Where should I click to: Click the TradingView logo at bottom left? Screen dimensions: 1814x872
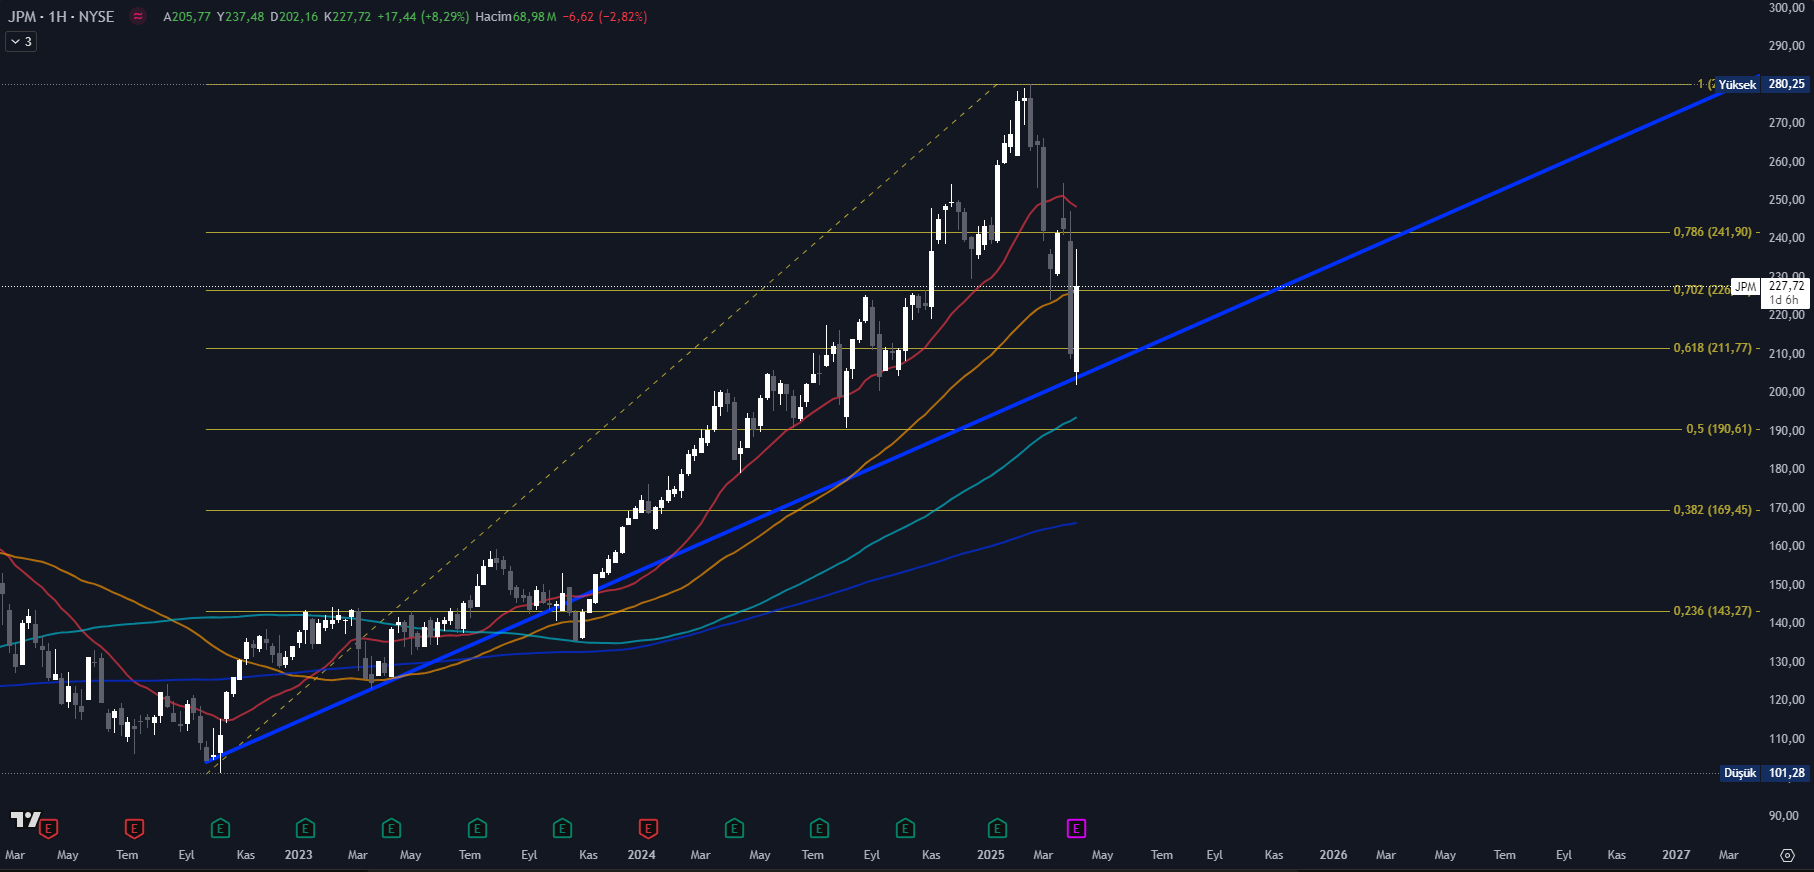tap(25, 820)
